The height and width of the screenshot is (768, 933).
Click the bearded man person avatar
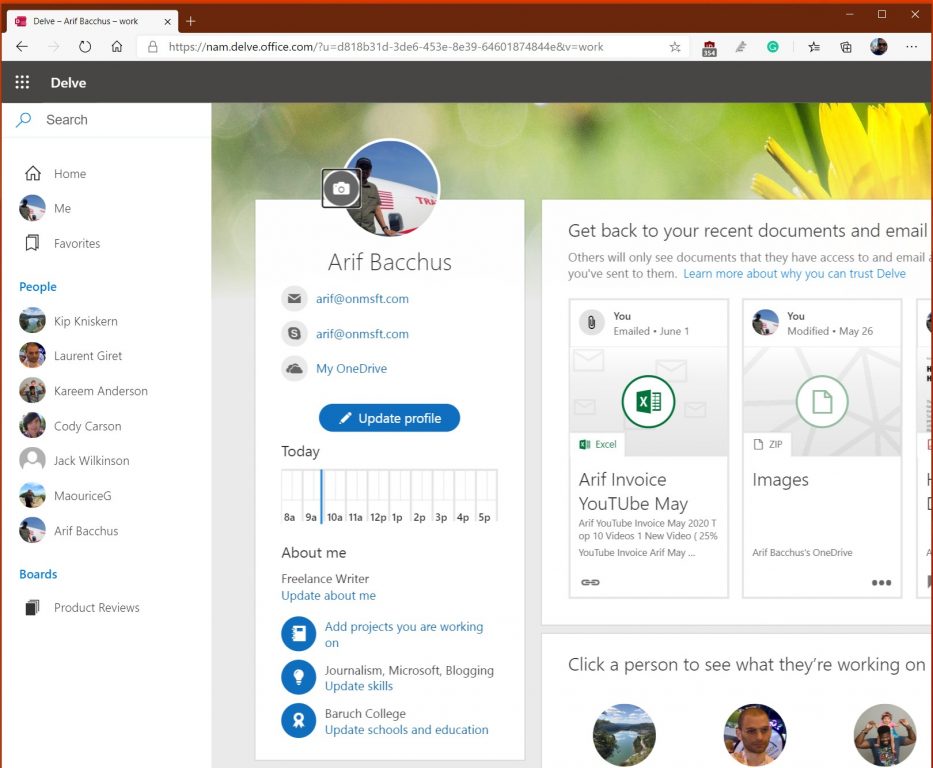click(754, 735)
